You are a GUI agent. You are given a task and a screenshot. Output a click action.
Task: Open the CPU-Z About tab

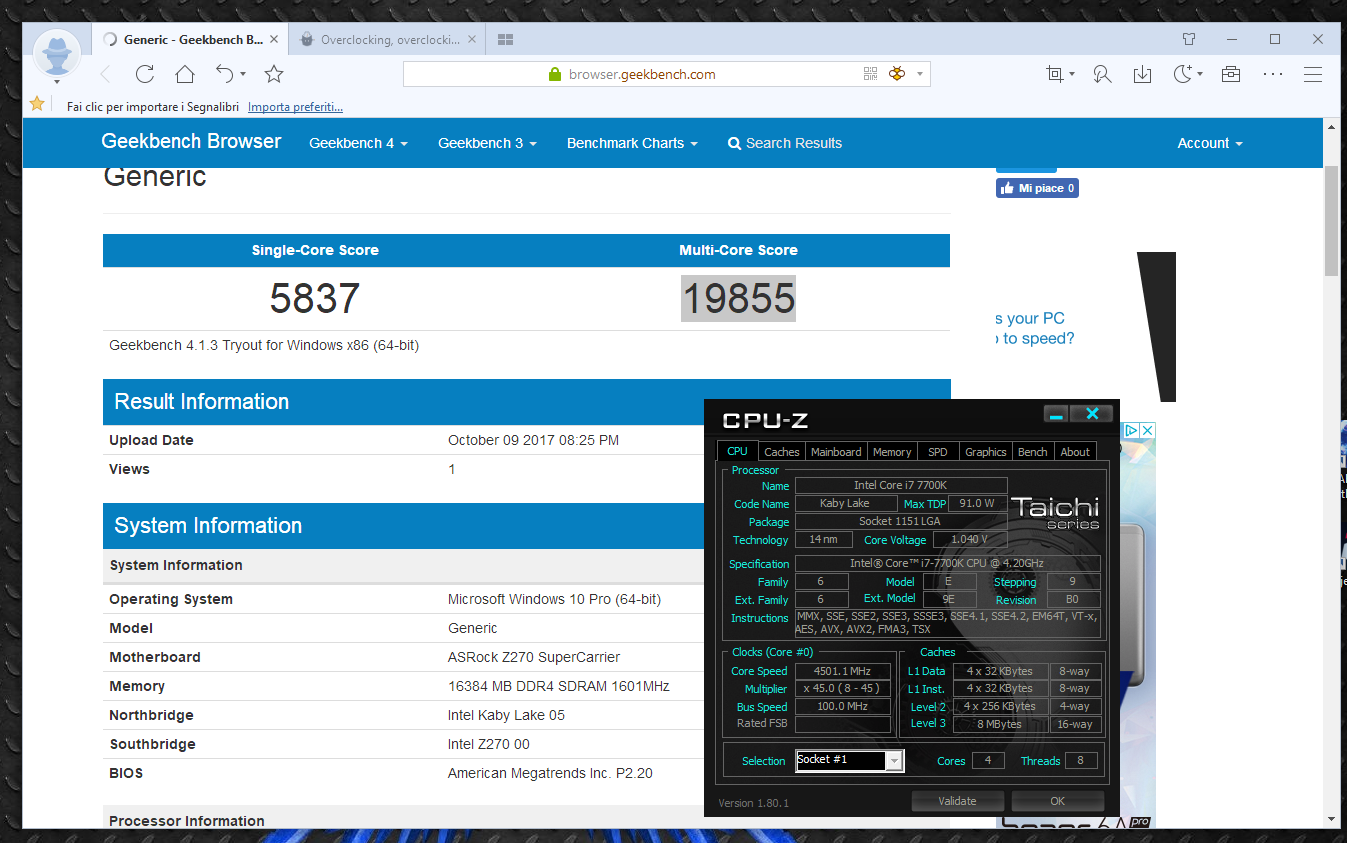coord(1075,452)
